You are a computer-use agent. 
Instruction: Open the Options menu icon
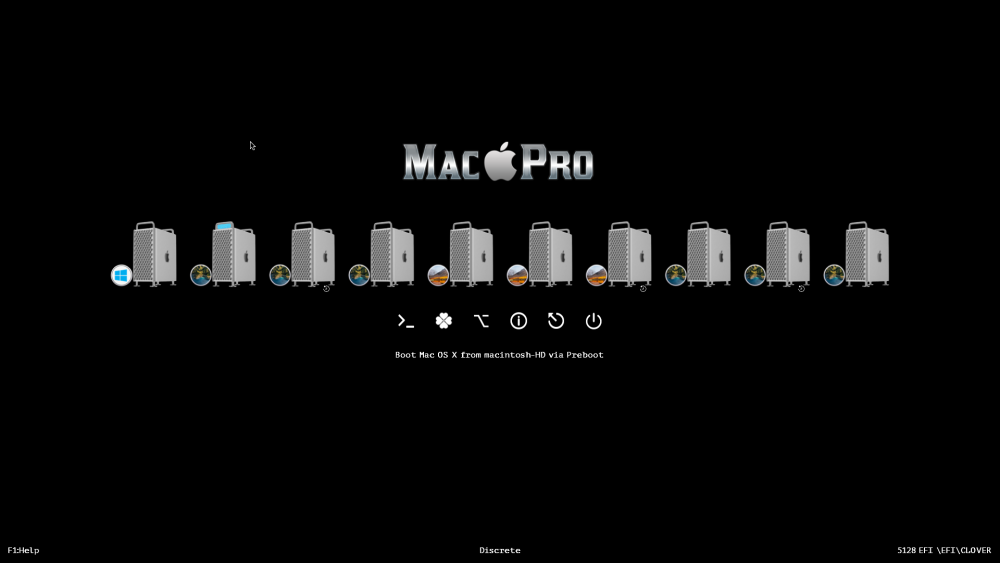coord(481,321)
